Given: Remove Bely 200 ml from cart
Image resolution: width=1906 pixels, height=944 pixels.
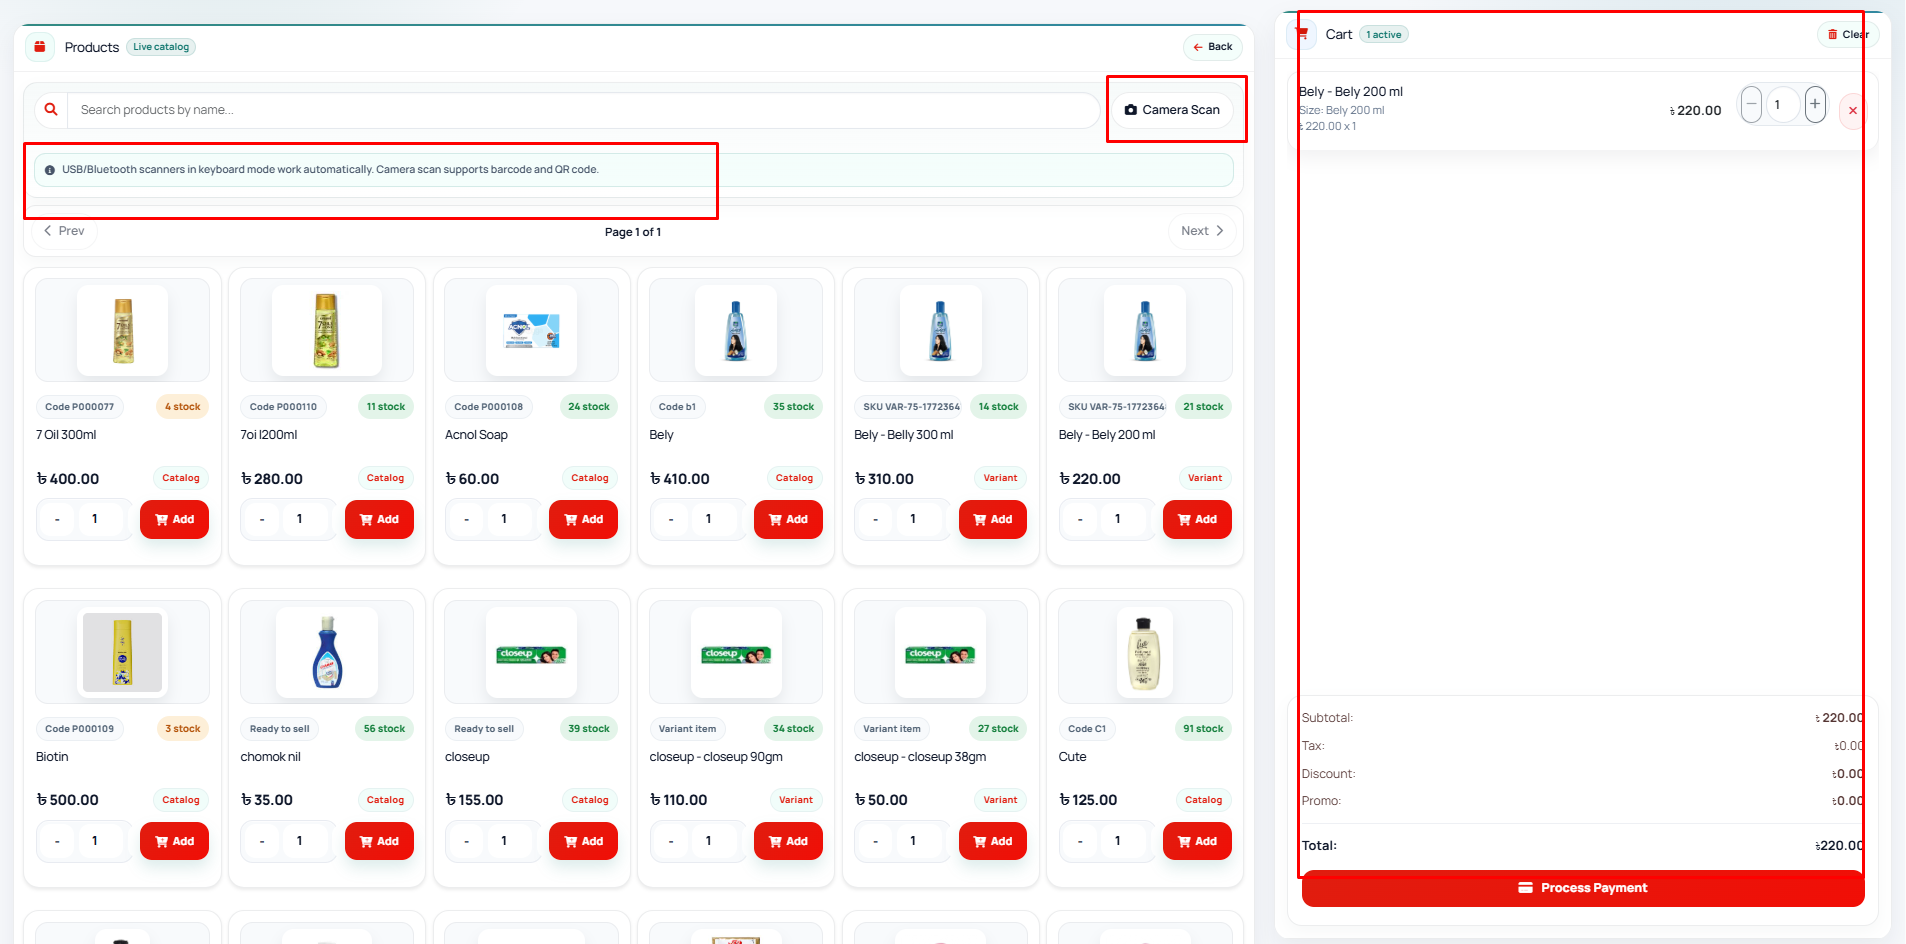Looking at the screenshot, I should (1852, 111).
